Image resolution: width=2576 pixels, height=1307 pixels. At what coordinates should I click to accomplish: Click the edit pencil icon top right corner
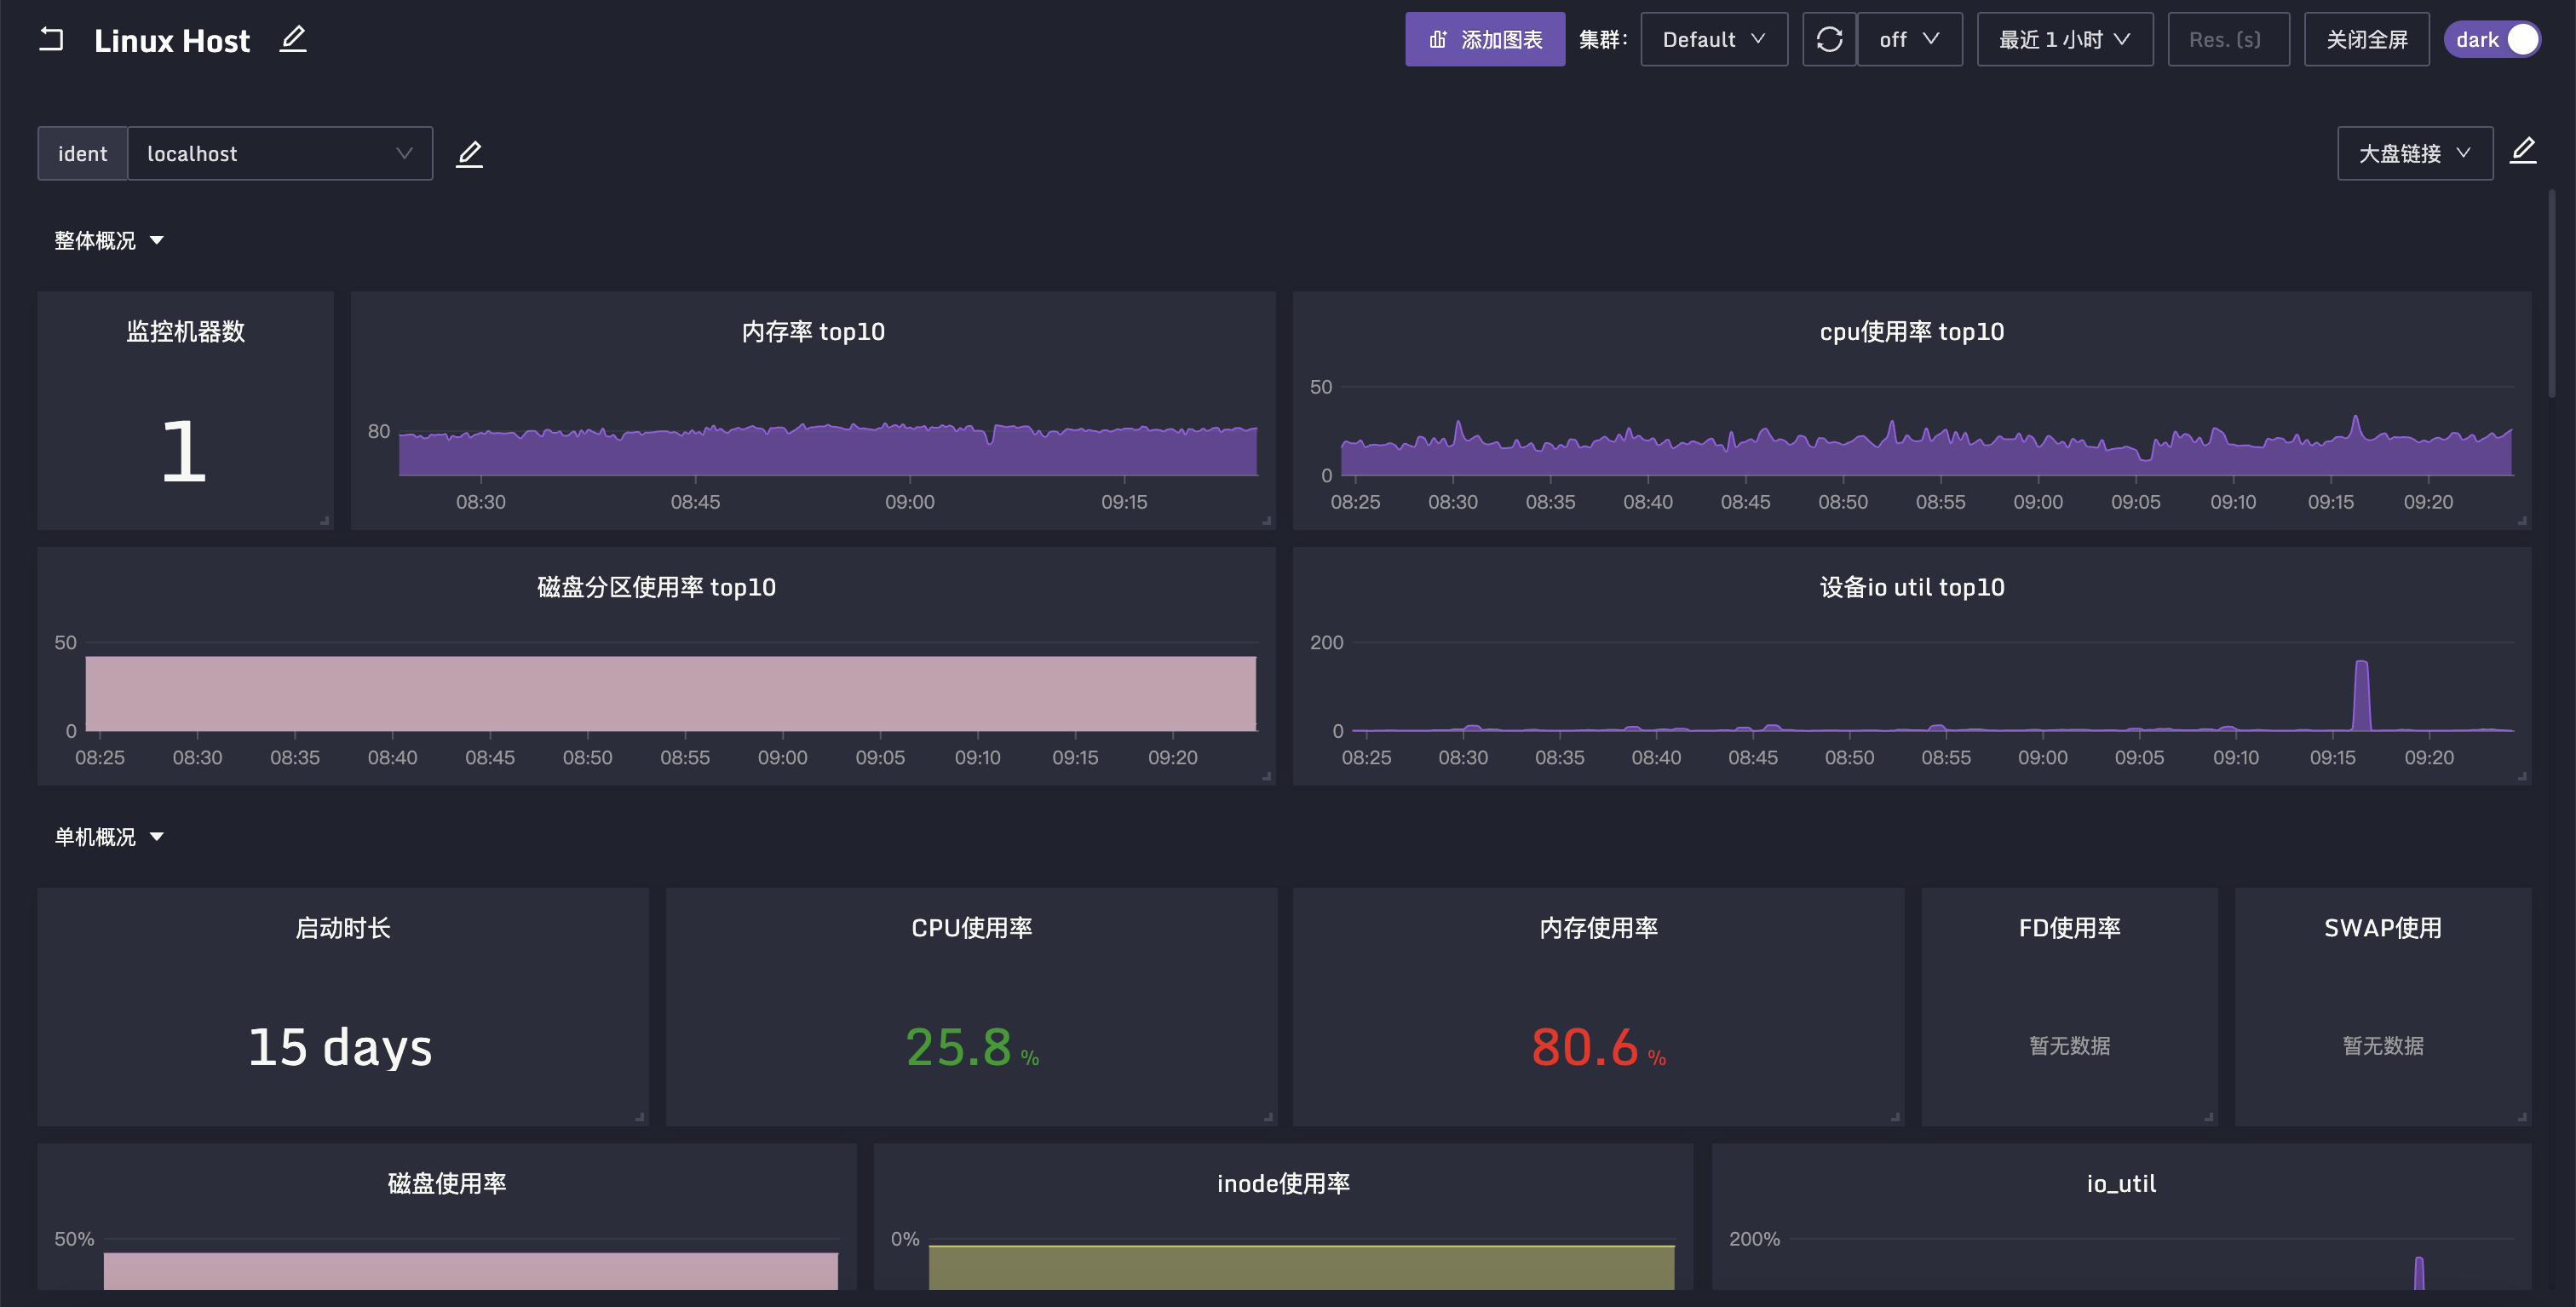coord(2524,150)
